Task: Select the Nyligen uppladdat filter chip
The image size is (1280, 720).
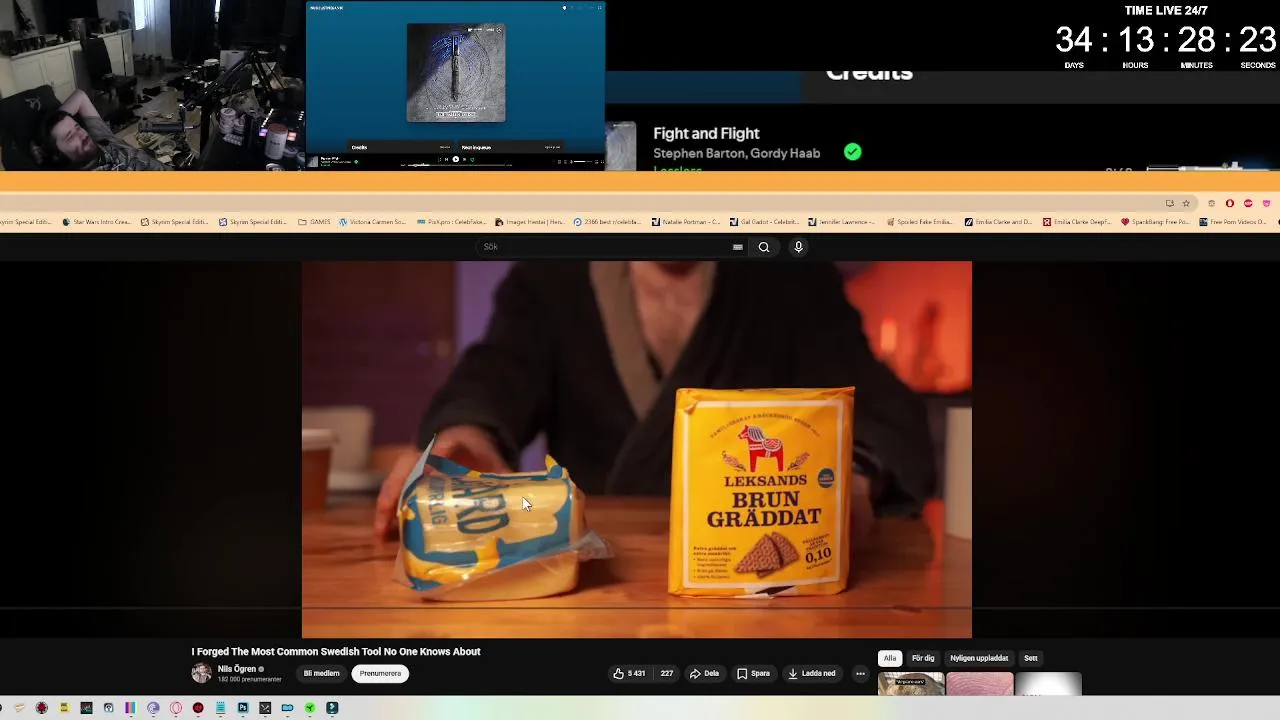Action: (x=979, y=658)
